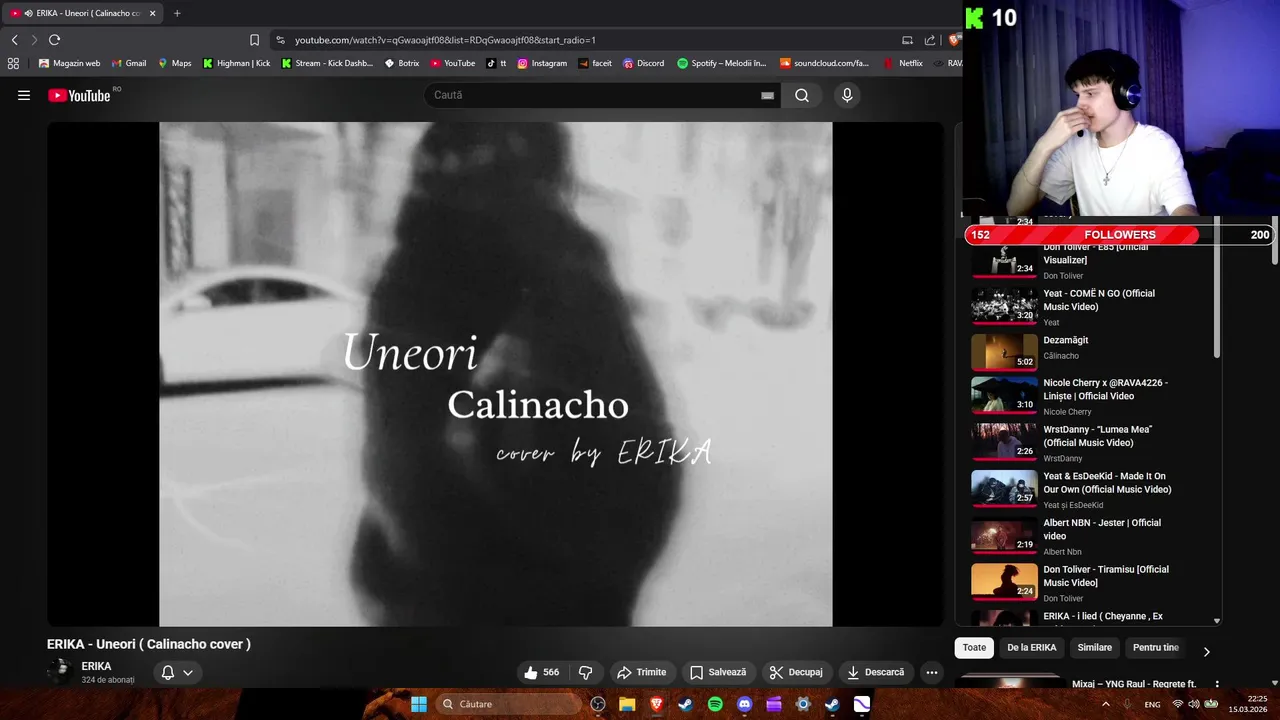Select the De la ERIKA chip
1280x720 pixels.
pyautogui.click(x=1031, y=648)
